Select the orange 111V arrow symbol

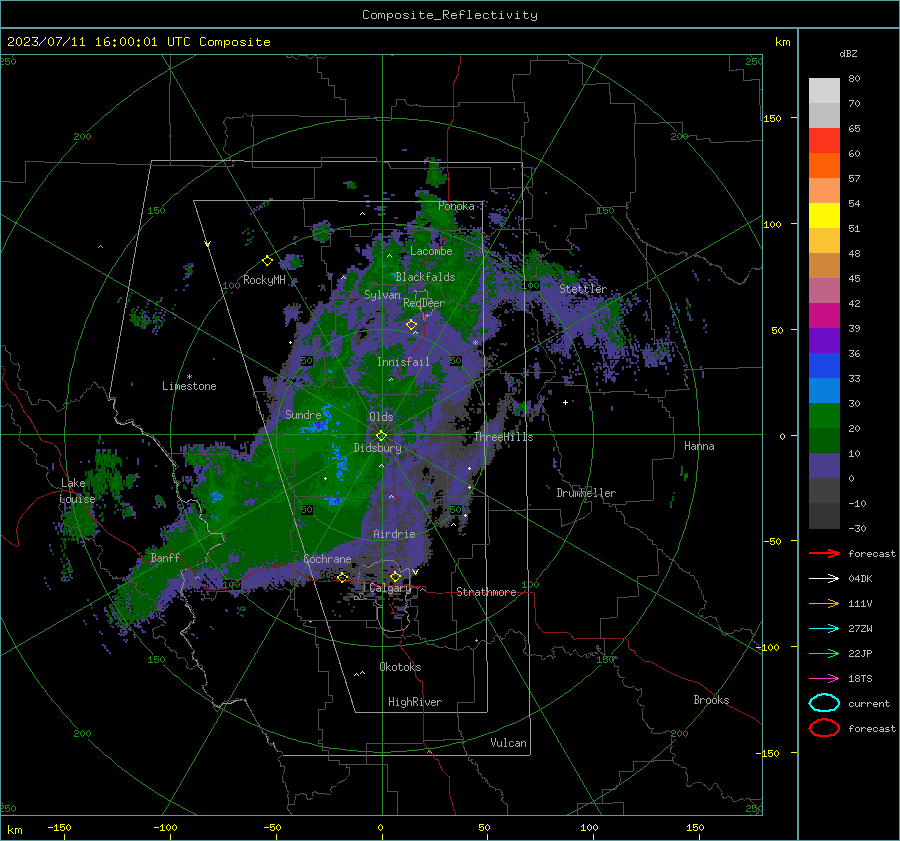824,603
